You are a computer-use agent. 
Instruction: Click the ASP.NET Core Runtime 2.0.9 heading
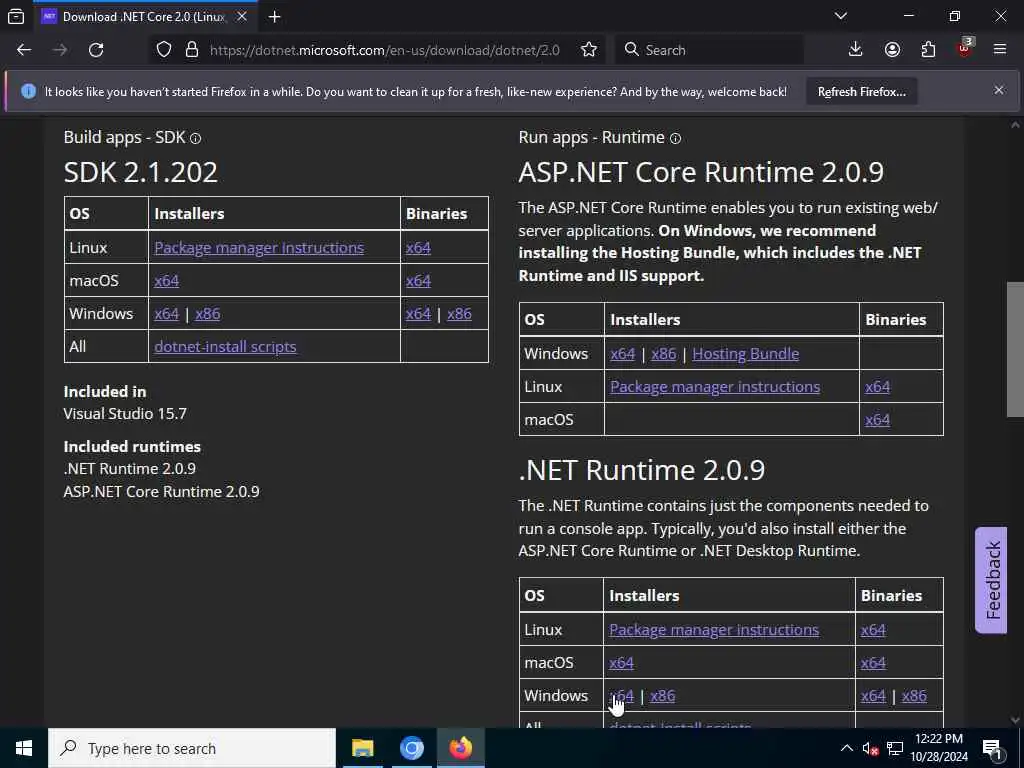click(701, 172)
